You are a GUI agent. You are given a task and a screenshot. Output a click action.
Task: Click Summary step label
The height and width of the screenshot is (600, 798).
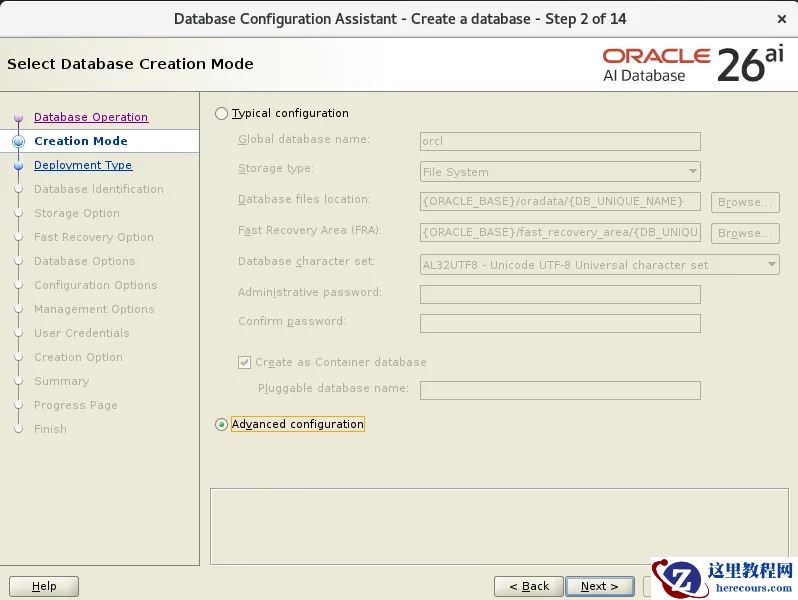pos(62,381)
